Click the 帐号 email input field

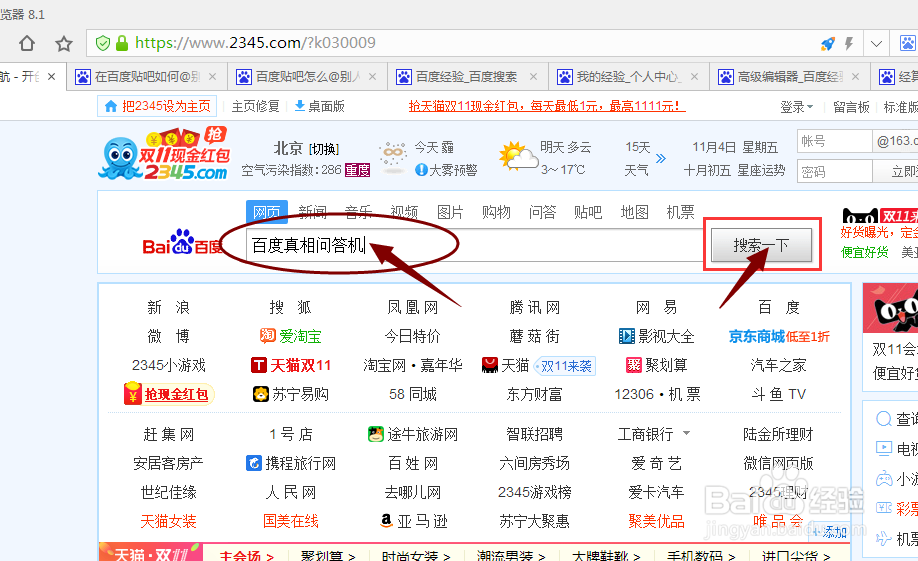834,141
